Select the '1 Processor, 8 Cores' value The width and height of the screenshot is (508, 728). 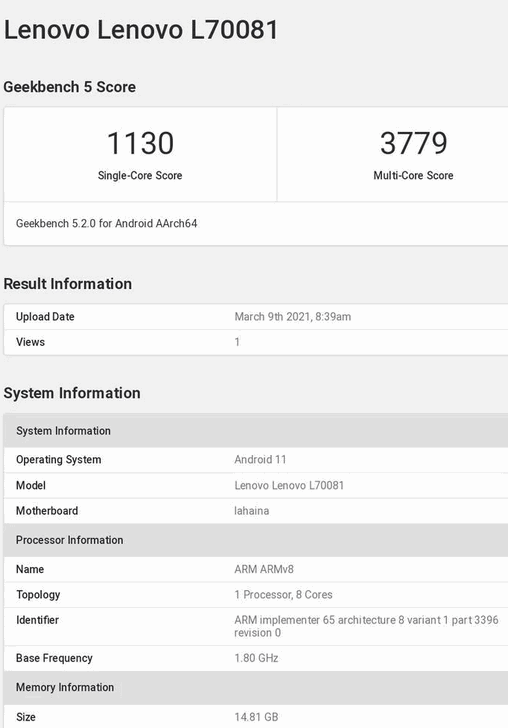tap(283, 595)
